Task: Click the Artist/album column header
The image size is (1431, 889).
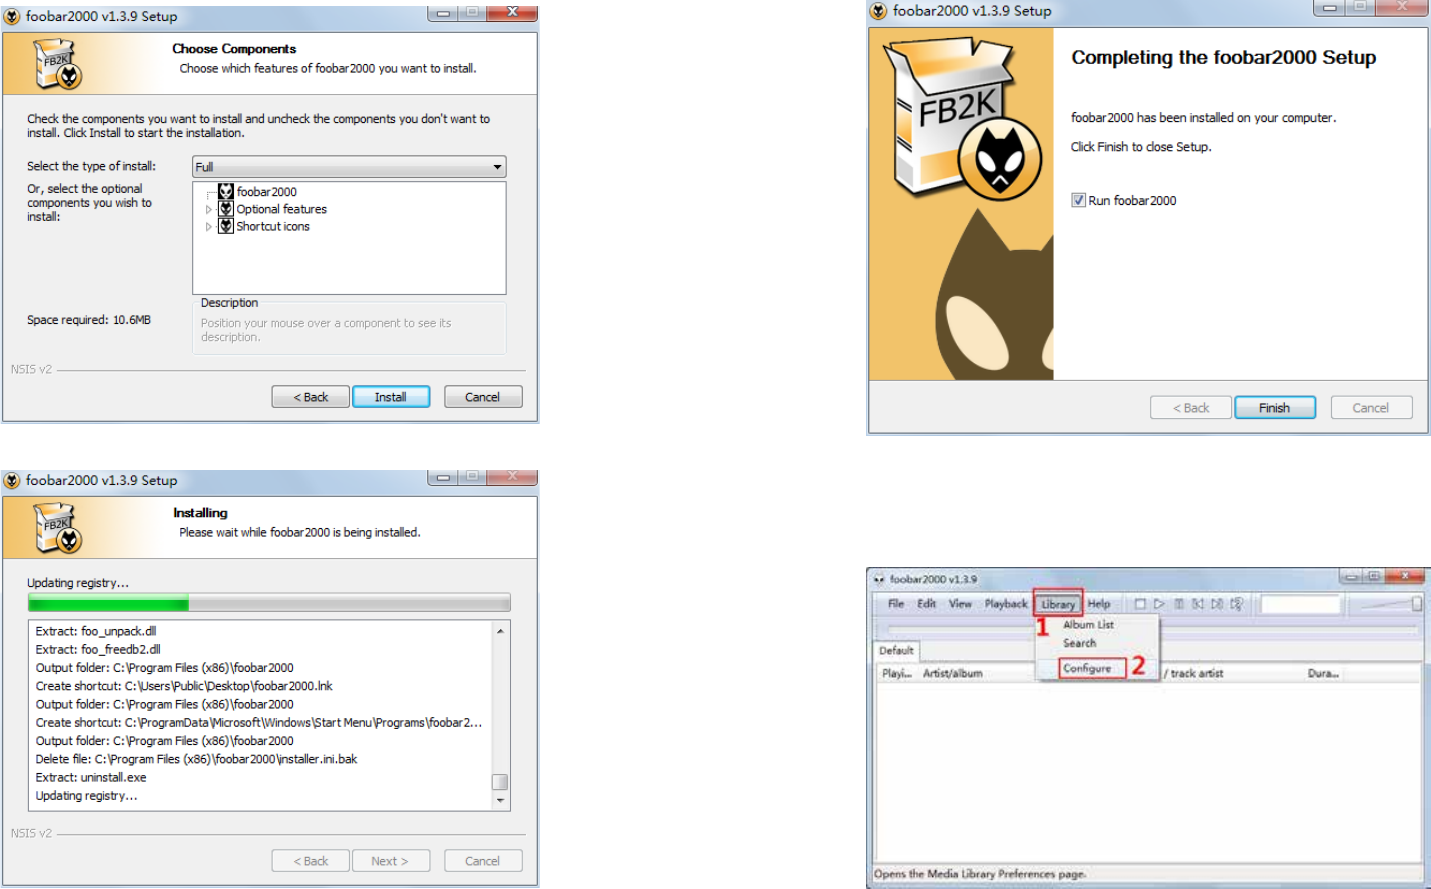Action: 952,673
